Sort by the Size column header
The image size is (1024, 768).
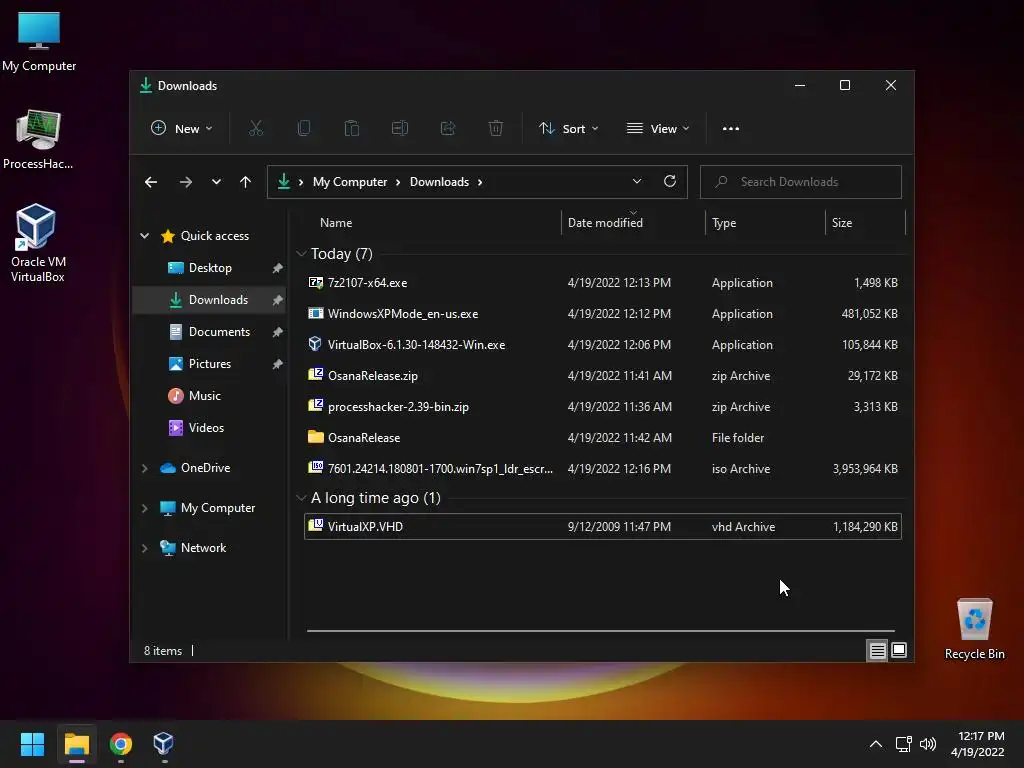coord(865,223)
